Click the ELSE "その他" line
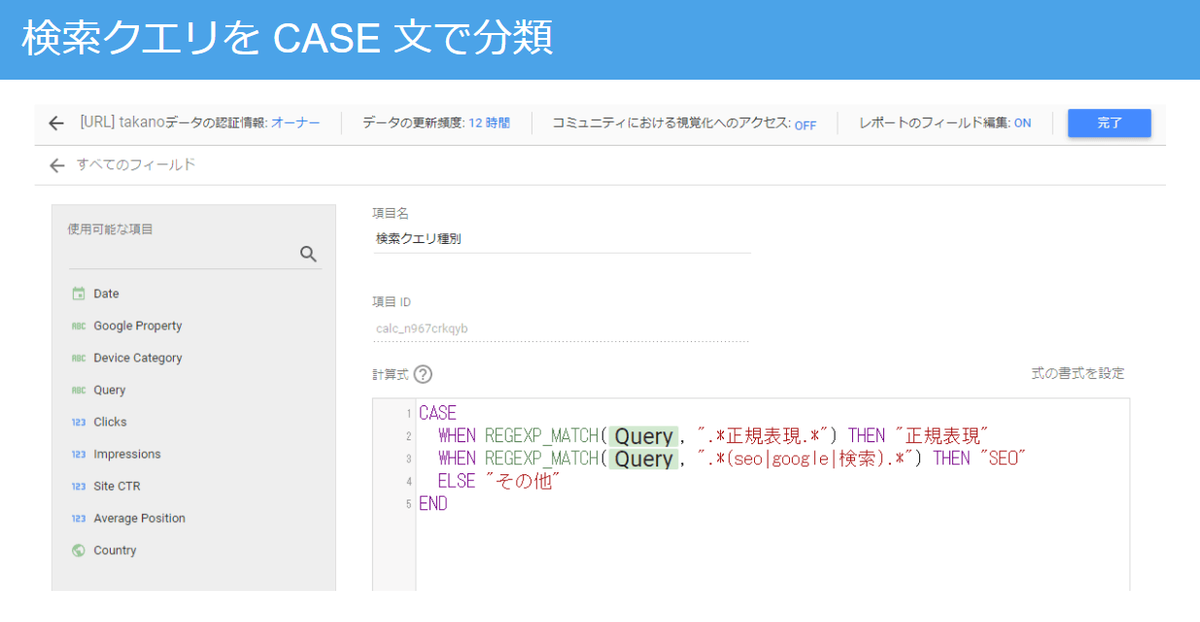The height and width of the screenshot is (622, 1200). [499, 481]
